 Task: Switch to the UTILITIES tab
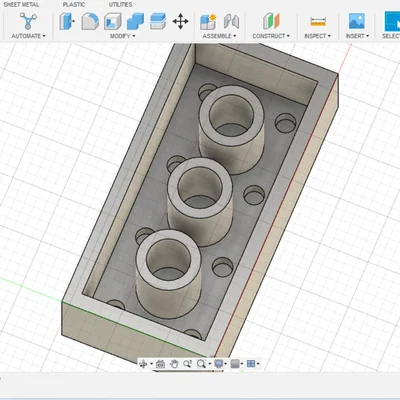pyautogui.click(x=120, y=5)
